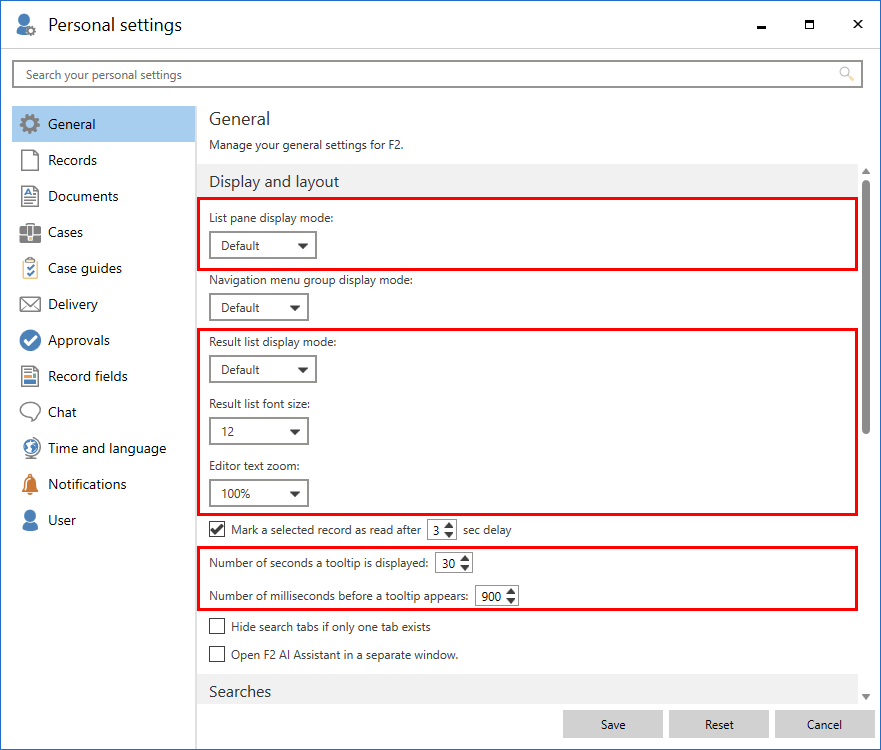881x750 pixels.
Task: Click the Cases briefcase icon
Action: click(x=30, y=233)
